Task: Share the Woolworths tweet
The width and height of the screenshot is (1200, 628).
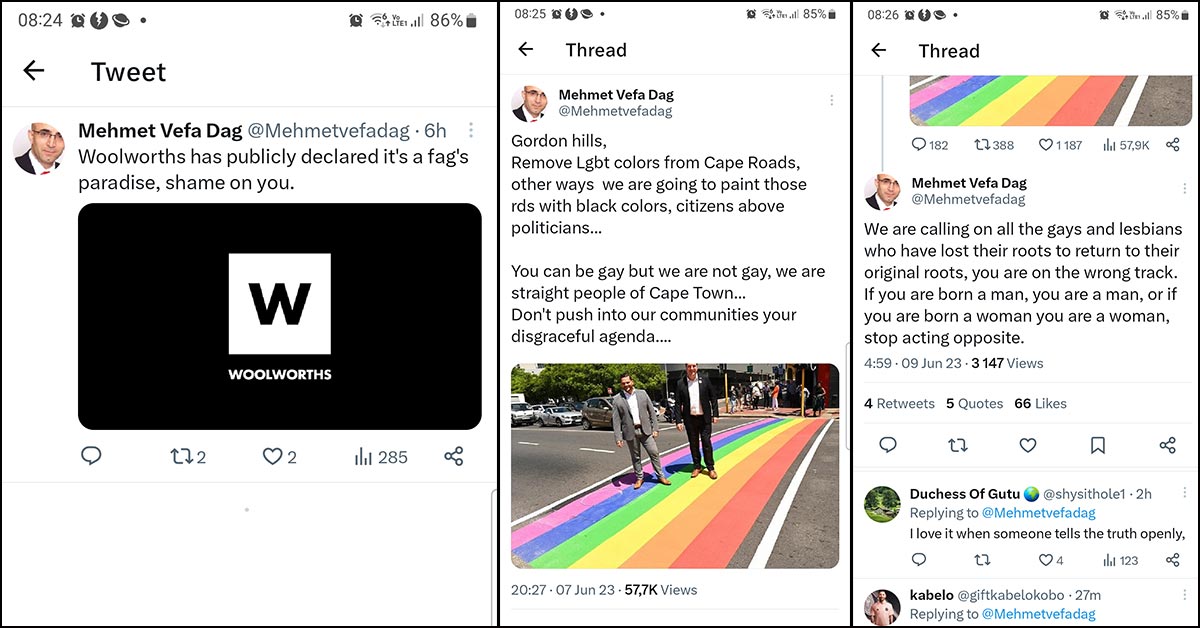Action: [453, 457]
